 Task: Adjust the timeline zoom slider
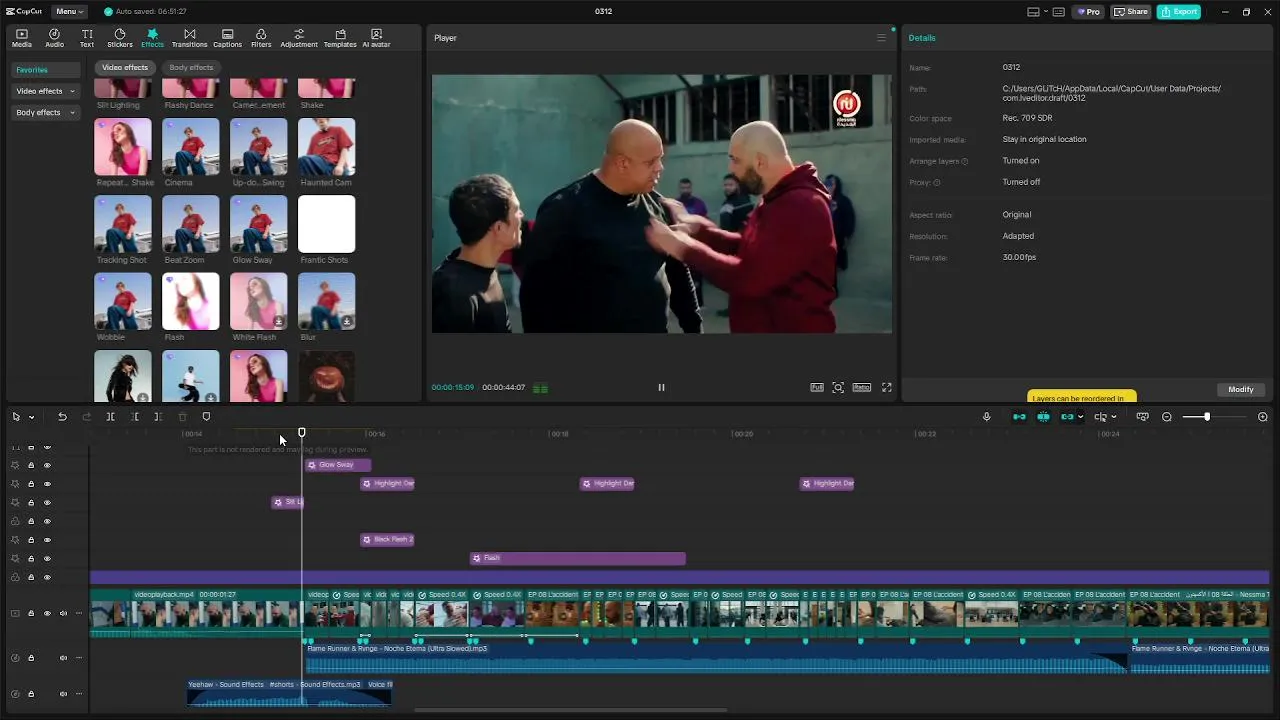tap(1207, 417)
